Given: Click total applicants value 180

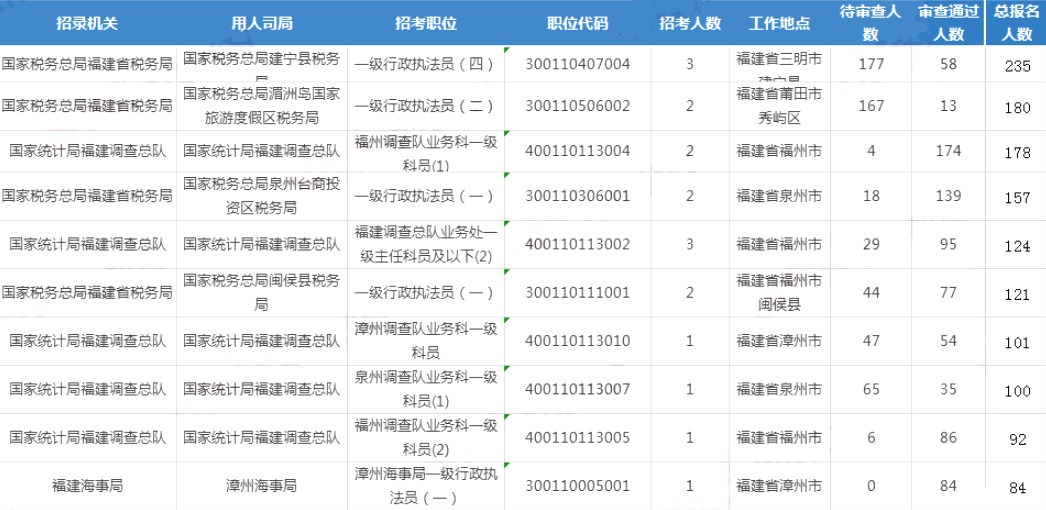Looking at the screenshot, I should pyautogui.click(x=1017, y=108).
